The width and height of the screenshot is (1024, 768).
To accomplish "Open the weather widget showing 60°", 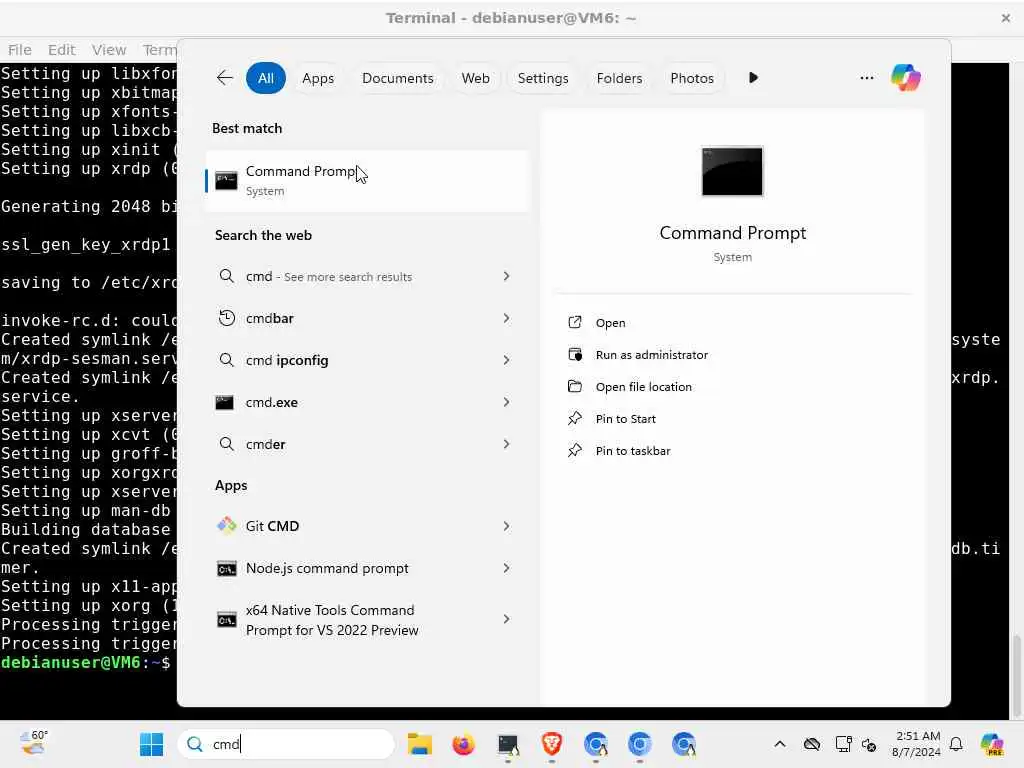I will 34,743.
